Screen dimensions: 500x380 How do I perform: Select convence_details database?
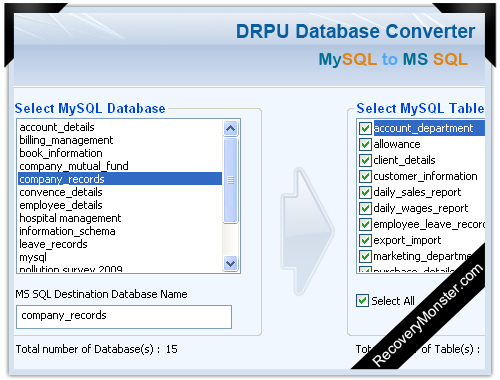tap(120, 192)
